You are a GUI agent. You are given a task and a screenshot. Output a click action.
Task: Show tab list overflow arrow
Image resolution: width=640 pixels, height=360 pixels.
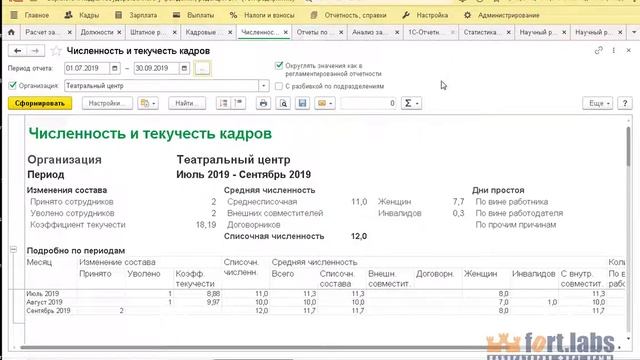[x=634, y=32]
